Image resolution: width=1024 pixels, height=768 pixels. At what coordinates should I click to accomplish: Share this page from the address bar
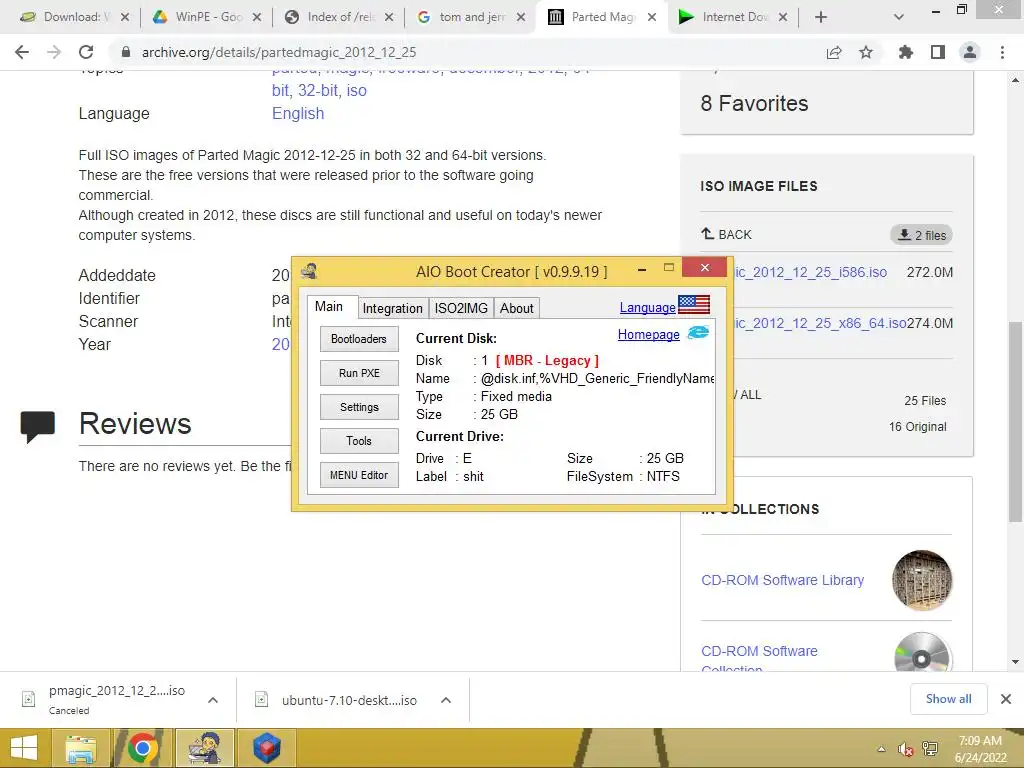tap(834, 52)
